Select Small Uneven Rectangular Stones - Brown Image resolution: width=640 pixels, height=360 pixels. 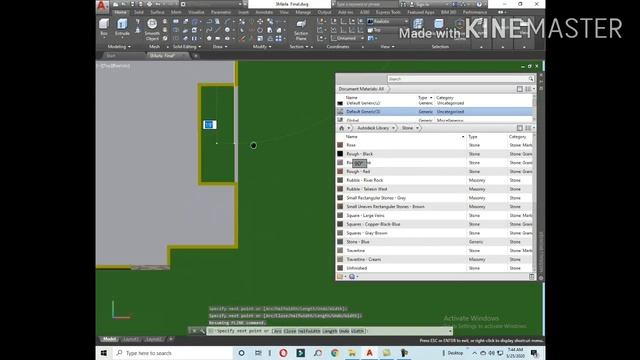click(434, 207)
